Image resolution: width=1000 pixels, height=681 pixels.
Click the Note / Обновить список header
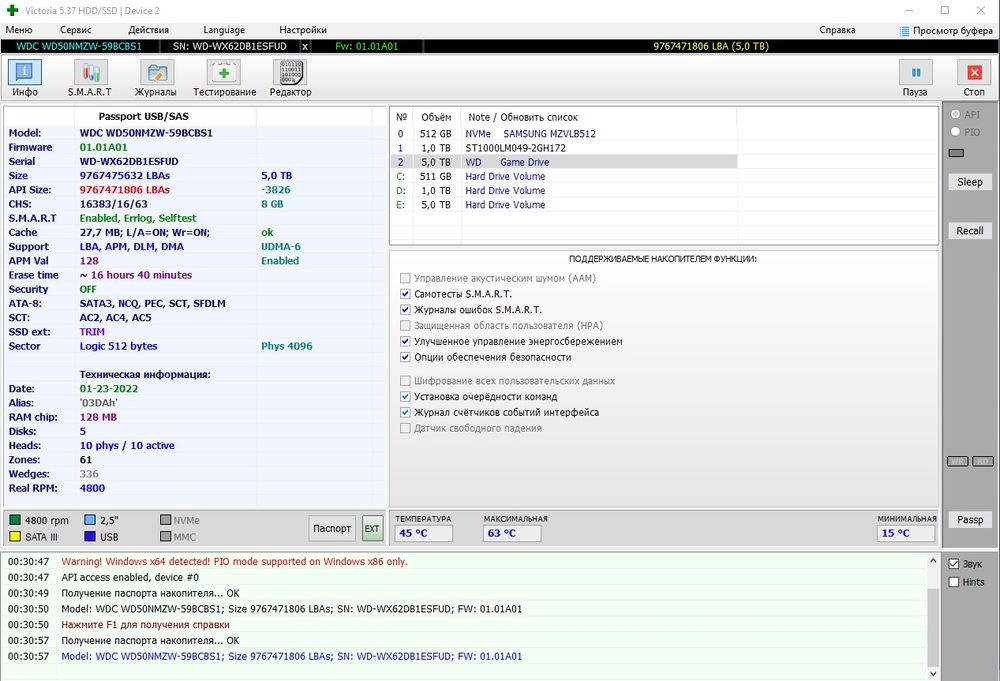523,117
